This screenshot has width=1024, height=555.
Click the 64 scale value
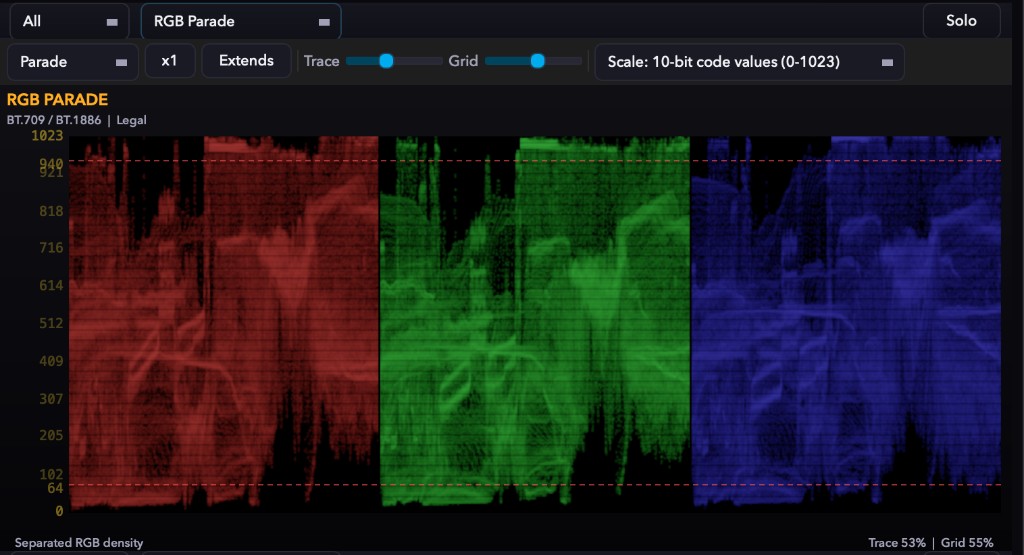point(56,488)
